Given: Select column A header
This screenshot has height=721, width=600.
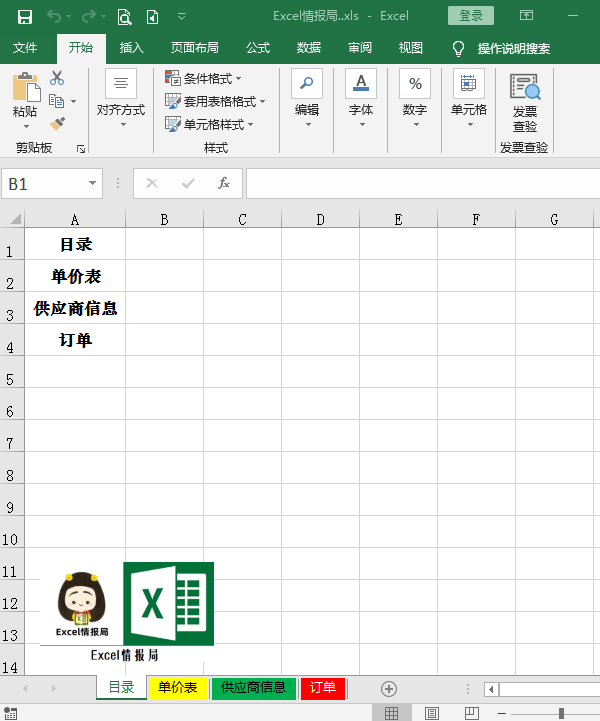Looking at the screenshot, I should pos(75,219).
